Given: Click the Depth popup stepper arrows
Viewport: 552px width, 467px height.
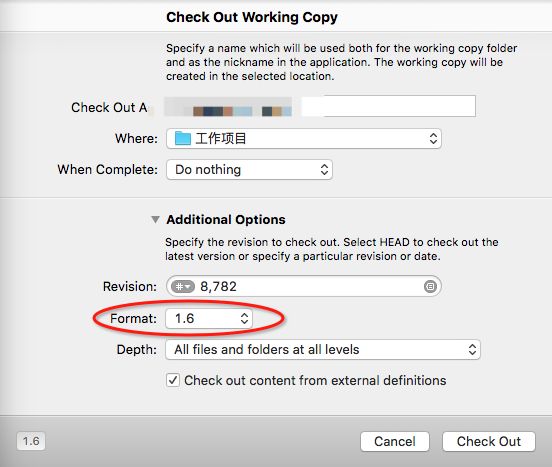Looking at the screenshot, I should pyautogui.click(x=472, y=349).
